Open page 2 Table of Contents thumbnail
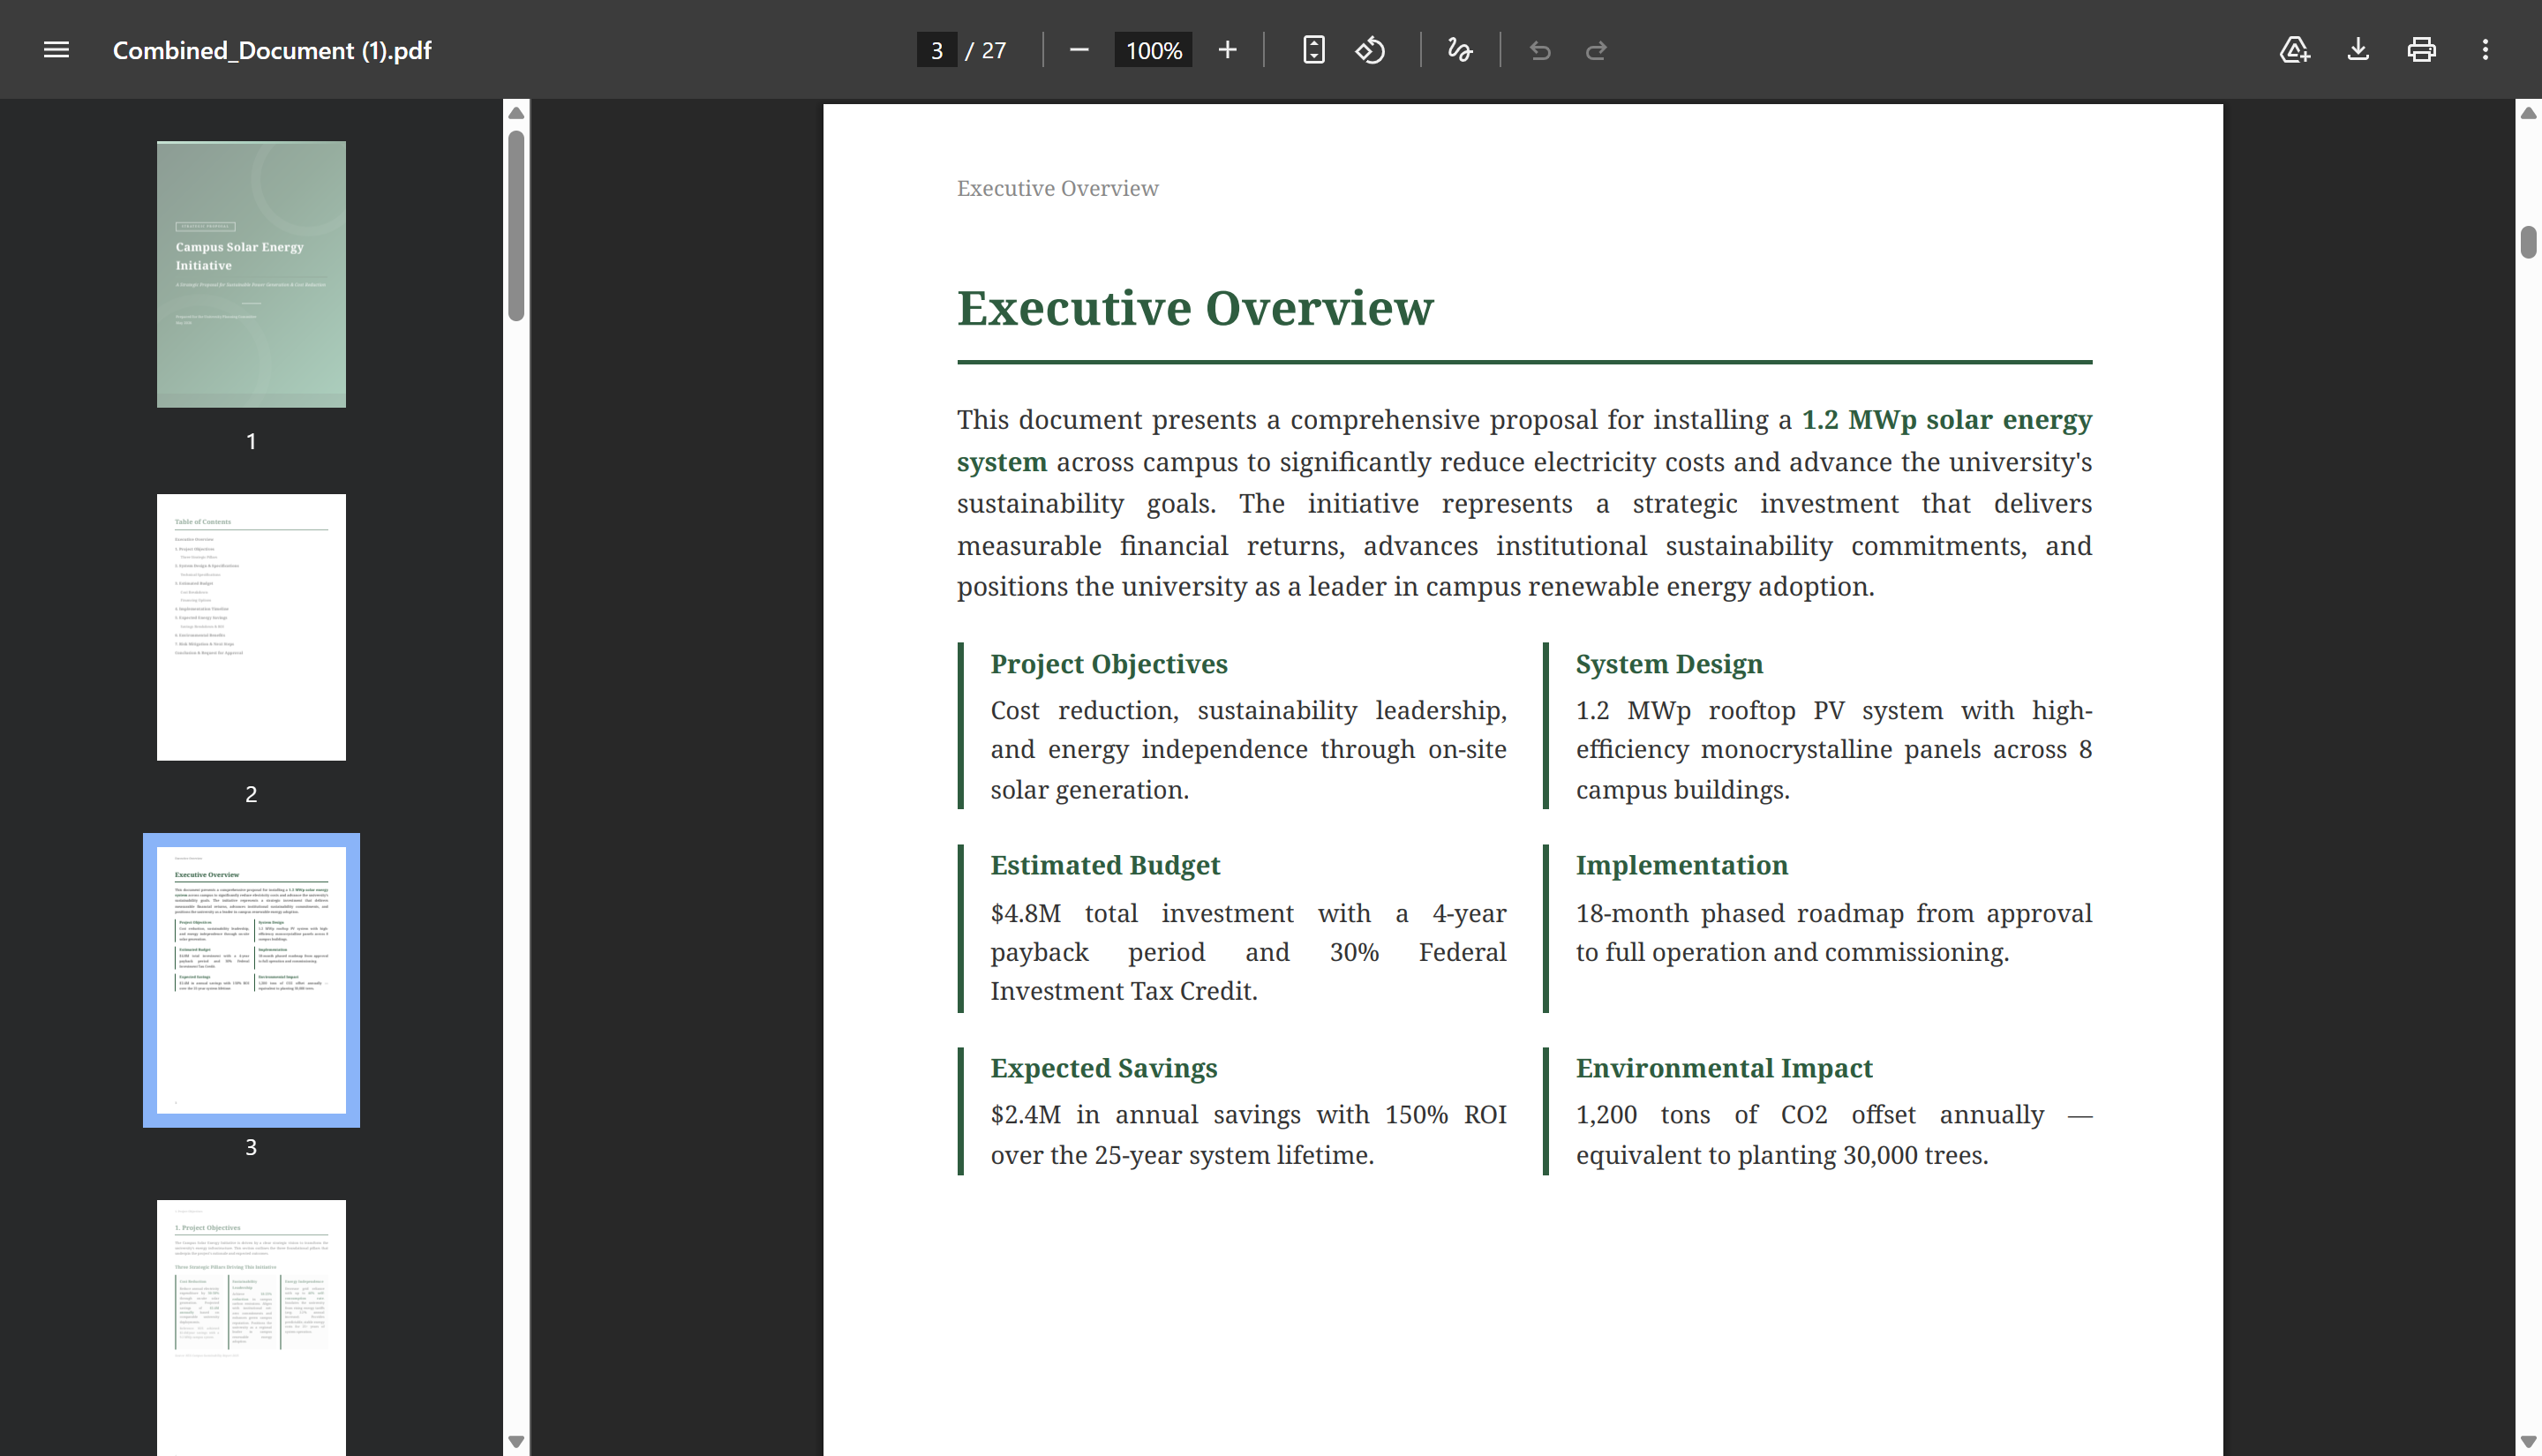 click(x=251, y=627)
